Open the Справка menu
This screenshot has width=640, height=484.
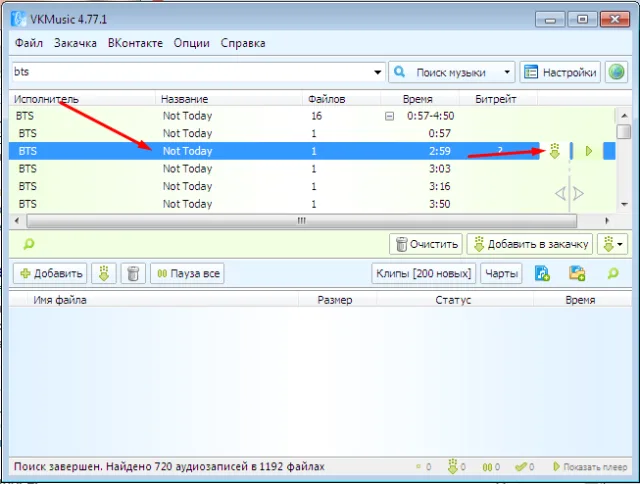pos(243,43)
